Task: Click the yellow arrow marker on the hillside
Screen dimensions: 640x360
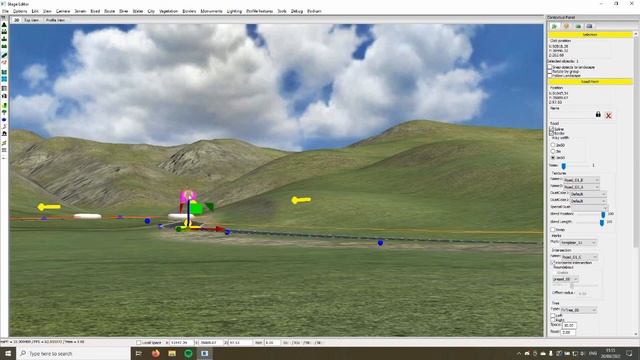Action: coord(301,200)
